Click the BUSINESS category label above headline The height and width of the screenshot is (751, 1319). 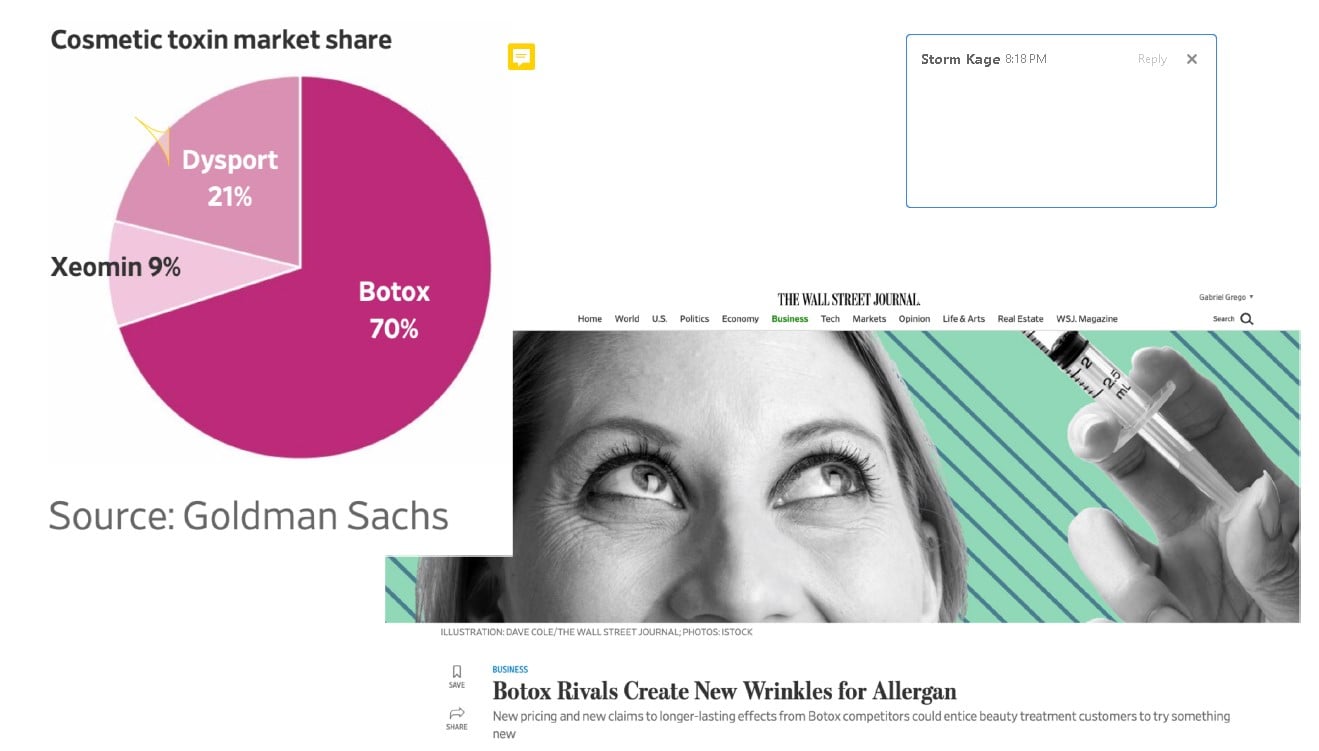coord(510,670)
